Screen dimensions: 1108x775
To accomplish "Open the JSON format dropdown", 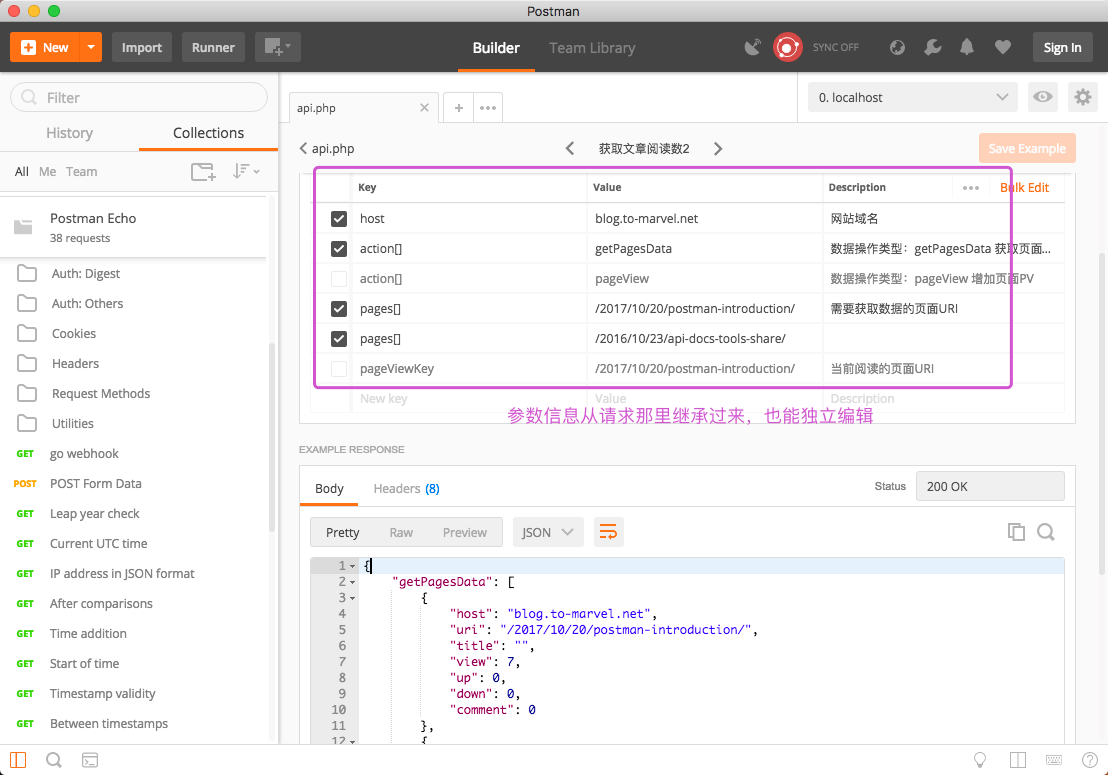I will tap(548, 532).
